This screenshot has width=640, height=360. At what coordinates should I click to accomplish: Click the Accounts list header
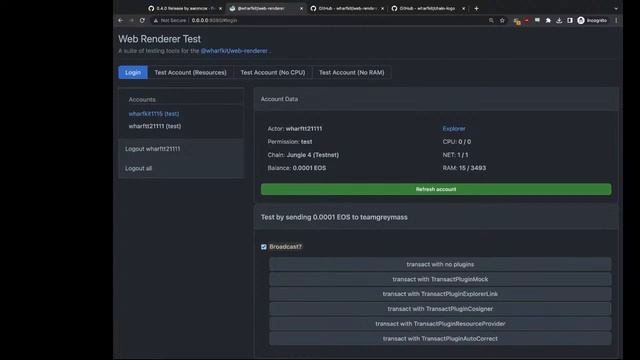[x=142, y=100]
